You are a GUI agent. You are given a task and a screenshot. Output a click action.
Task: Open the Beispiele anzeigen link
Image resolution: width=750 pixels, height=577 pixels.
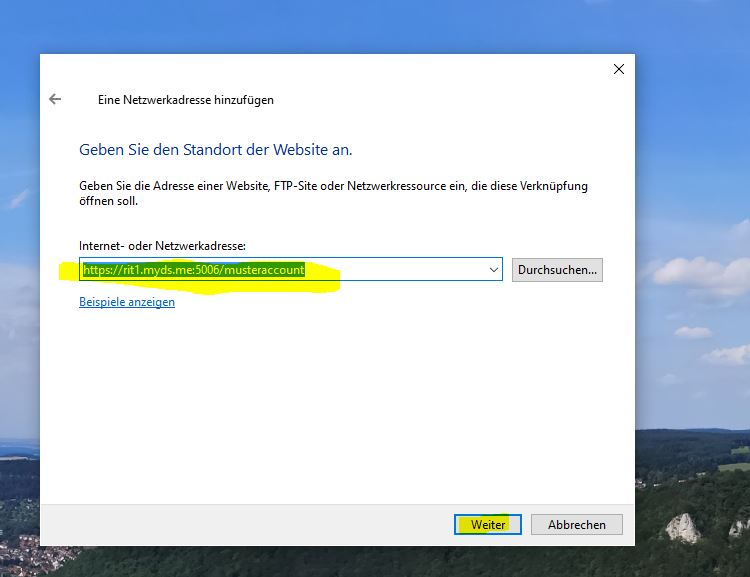[127, 302]
